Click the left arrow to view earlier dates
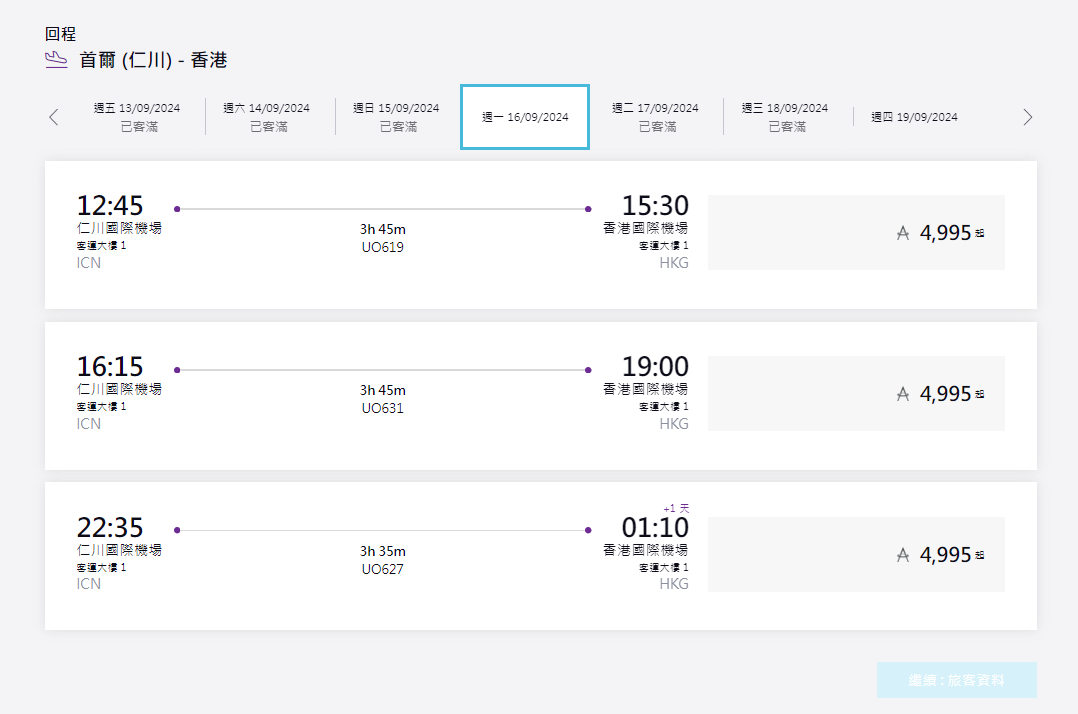 [x=53, y=116]
